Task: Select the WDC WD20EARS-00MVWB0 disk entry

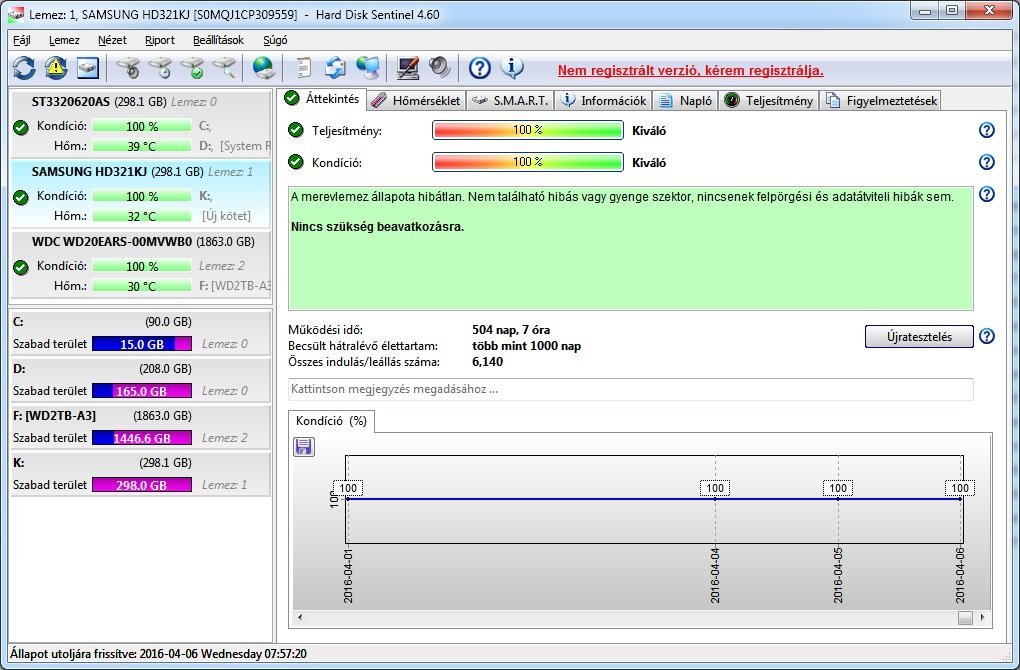Action: coord(141,264)
